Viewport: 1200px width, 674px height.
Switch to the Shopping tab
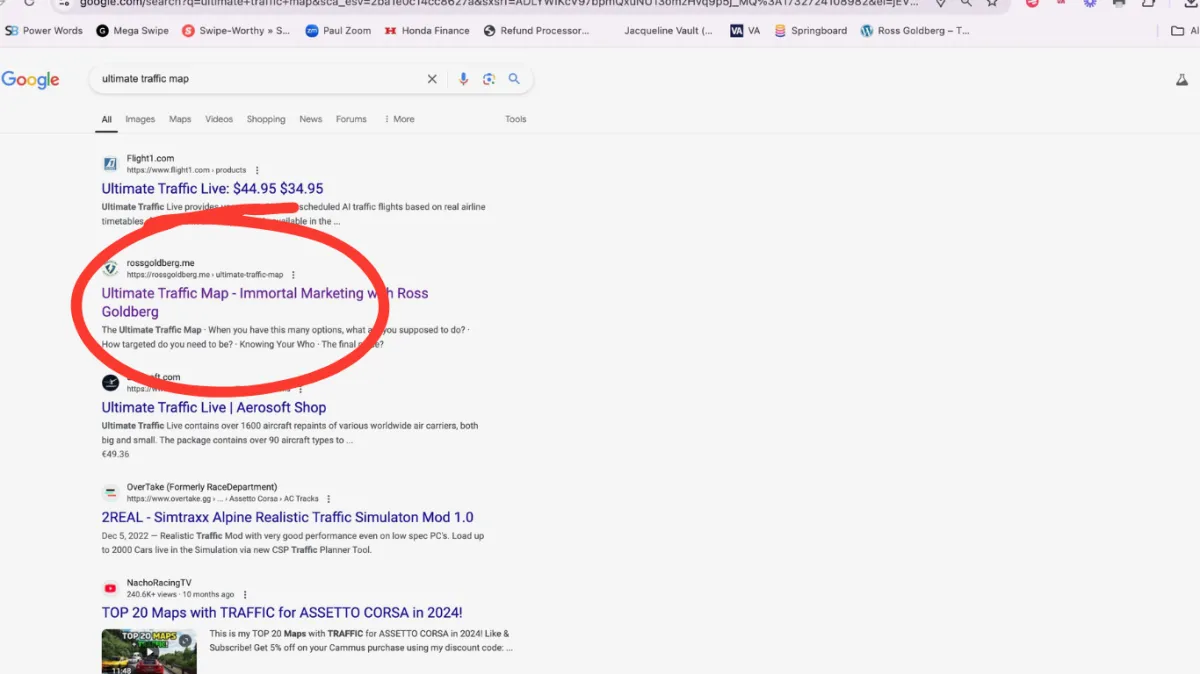click(266, 119)
